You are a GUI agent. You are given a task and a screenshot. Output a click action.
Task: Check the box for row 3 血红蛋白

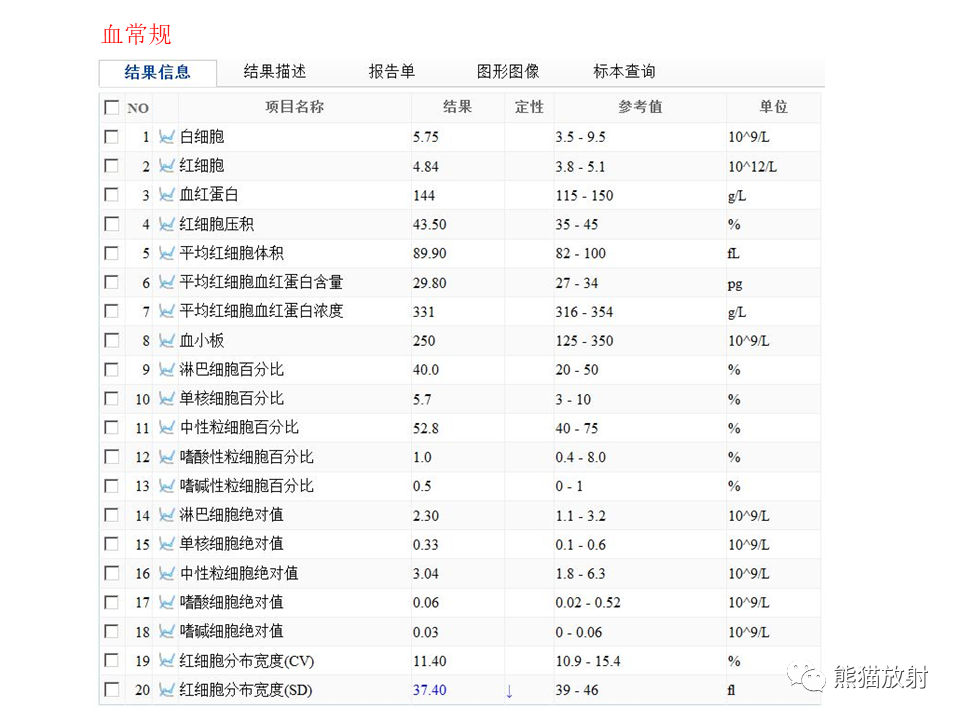111,195
